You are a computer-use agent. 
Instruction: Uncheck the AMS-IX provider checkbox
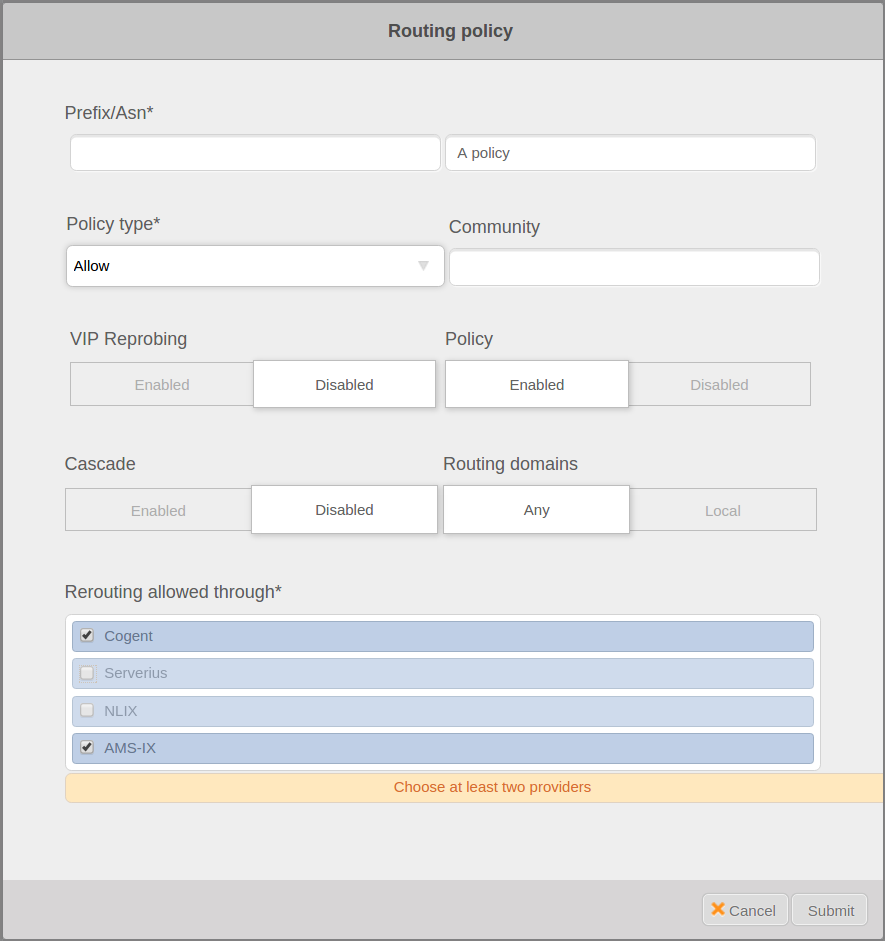[87, 748]
